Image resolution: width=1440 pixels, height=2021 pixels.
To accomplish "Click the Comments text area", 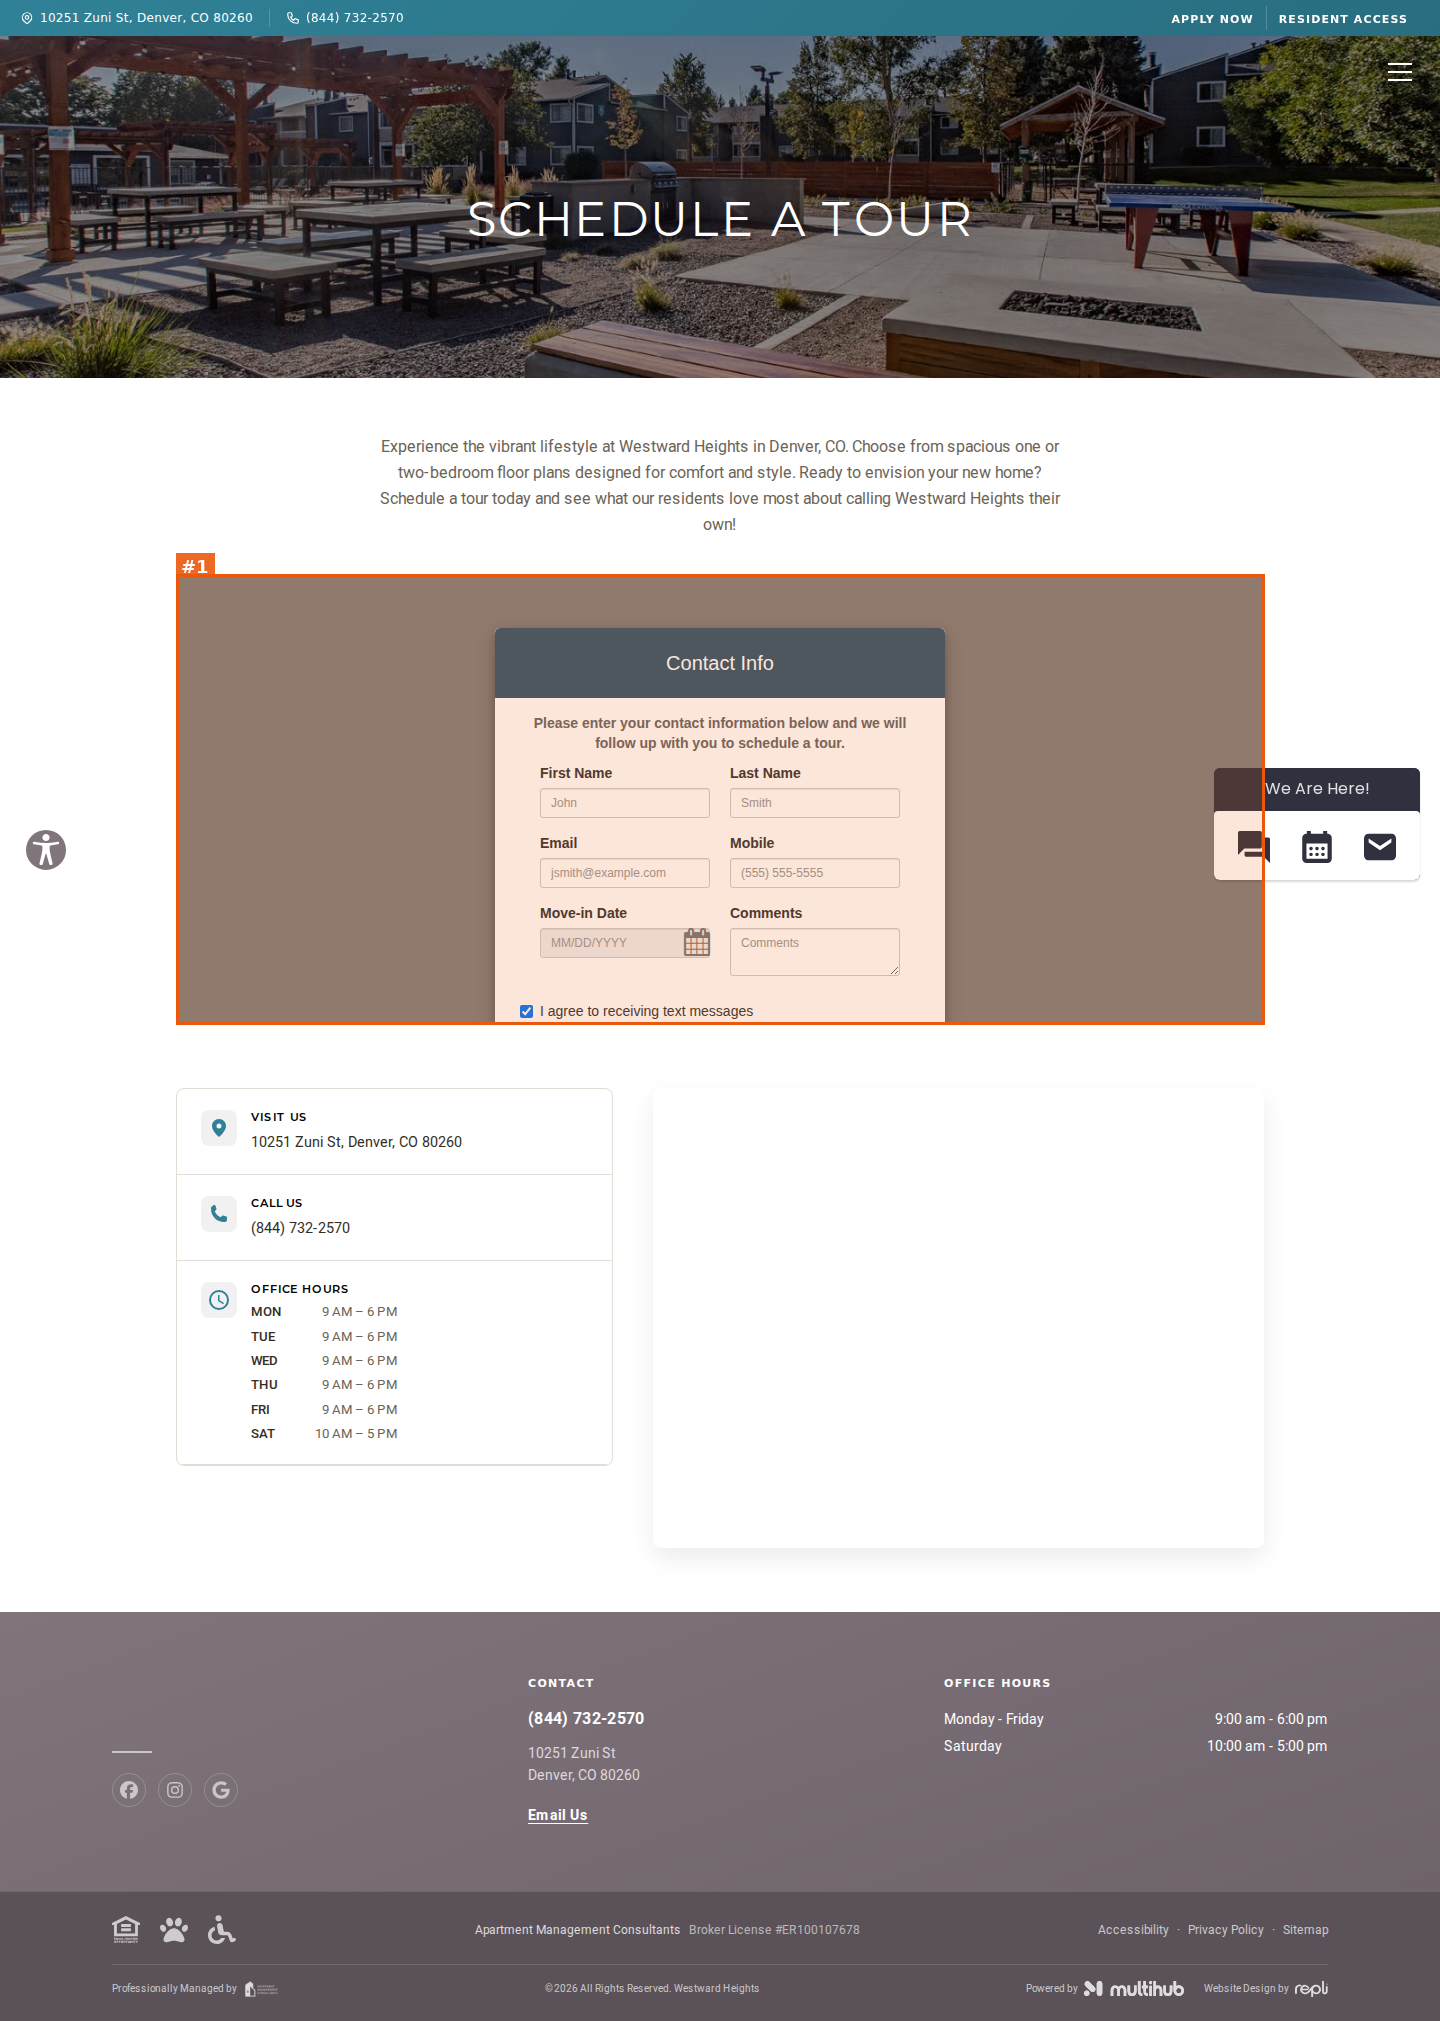I will pos(815,952).
